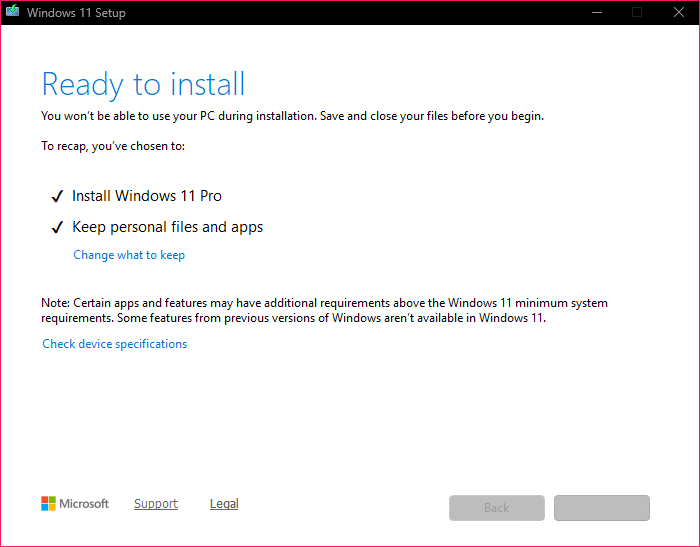Click the 'Install Windows 11 Pro' text
This screenshot has width=700, height=547.
point(147,196)
